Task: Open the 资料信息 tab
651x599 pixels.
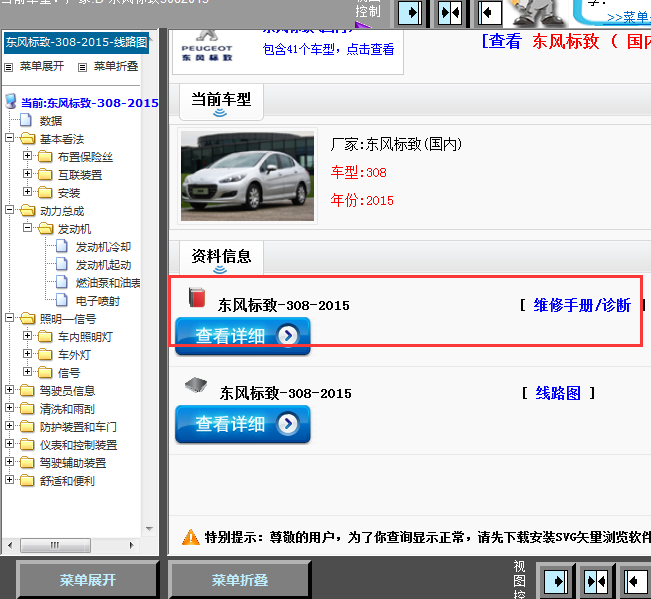Action: coord(221,259)
